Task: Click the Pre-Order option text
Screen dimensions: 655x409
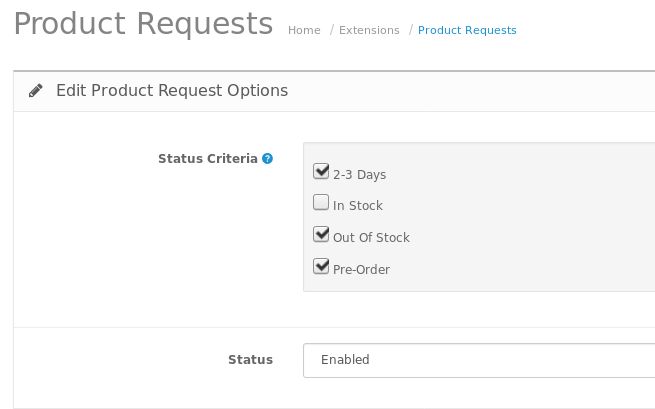Action: point(361,270)
